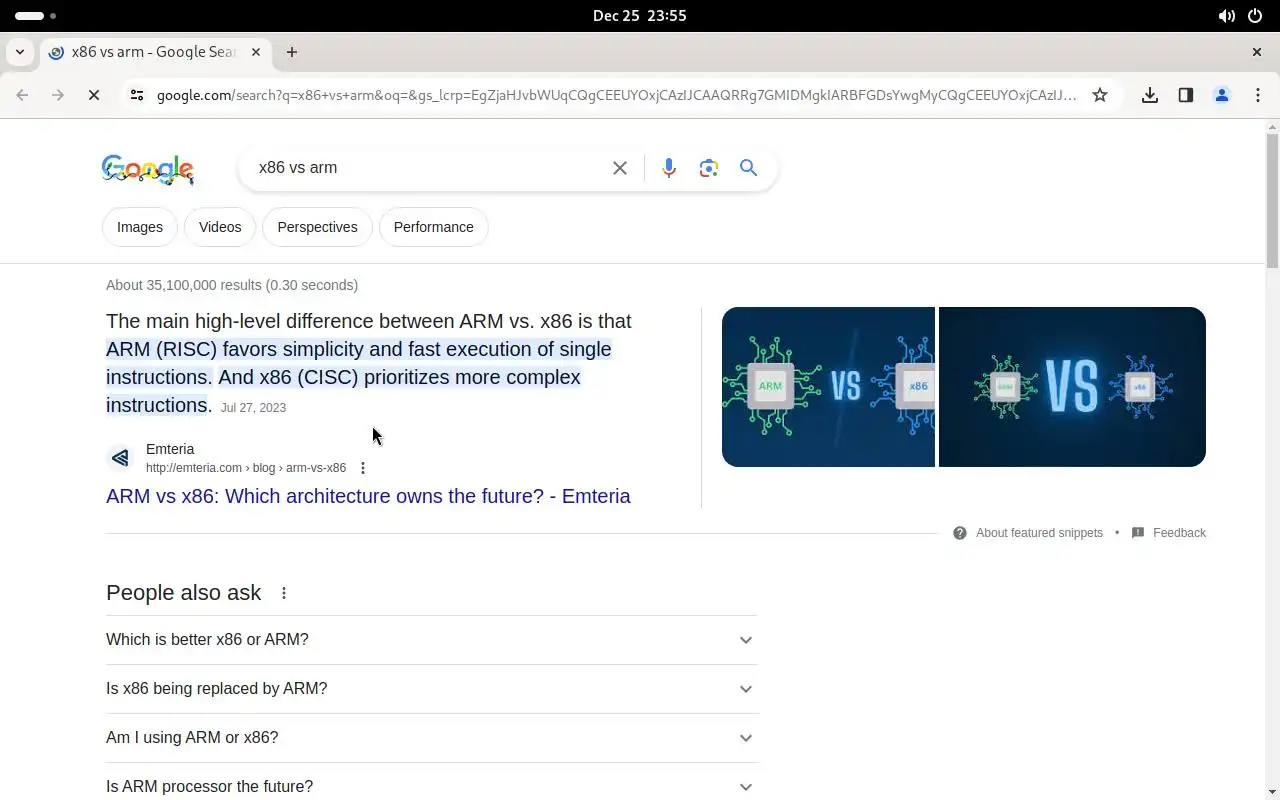Screen dimensions: 1280x800
Task: Close the 'x86 vs arm' tab
Action: click(256, 52)
